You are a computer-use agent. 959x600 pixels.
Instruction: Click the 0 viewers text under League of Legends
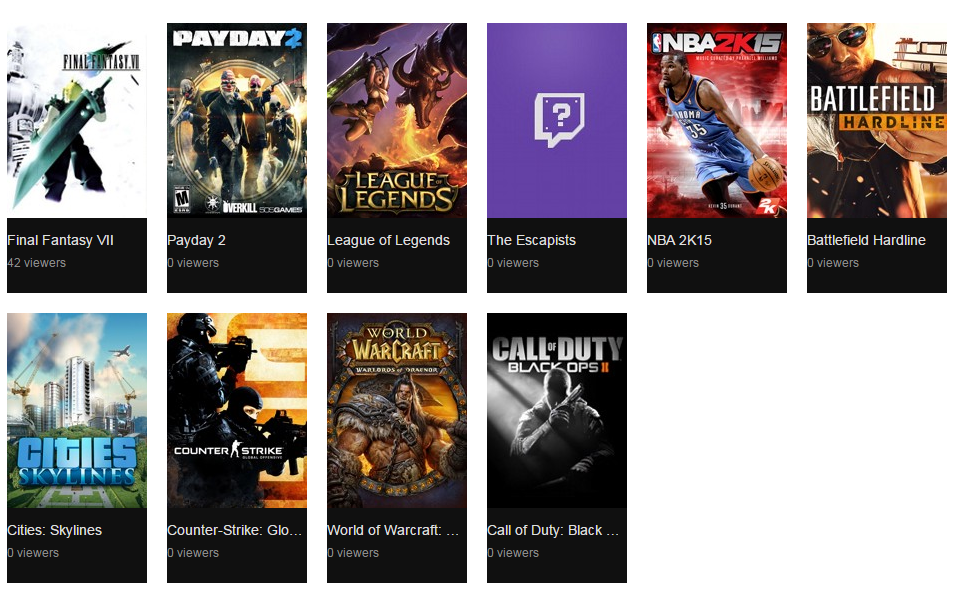point(353,263)
